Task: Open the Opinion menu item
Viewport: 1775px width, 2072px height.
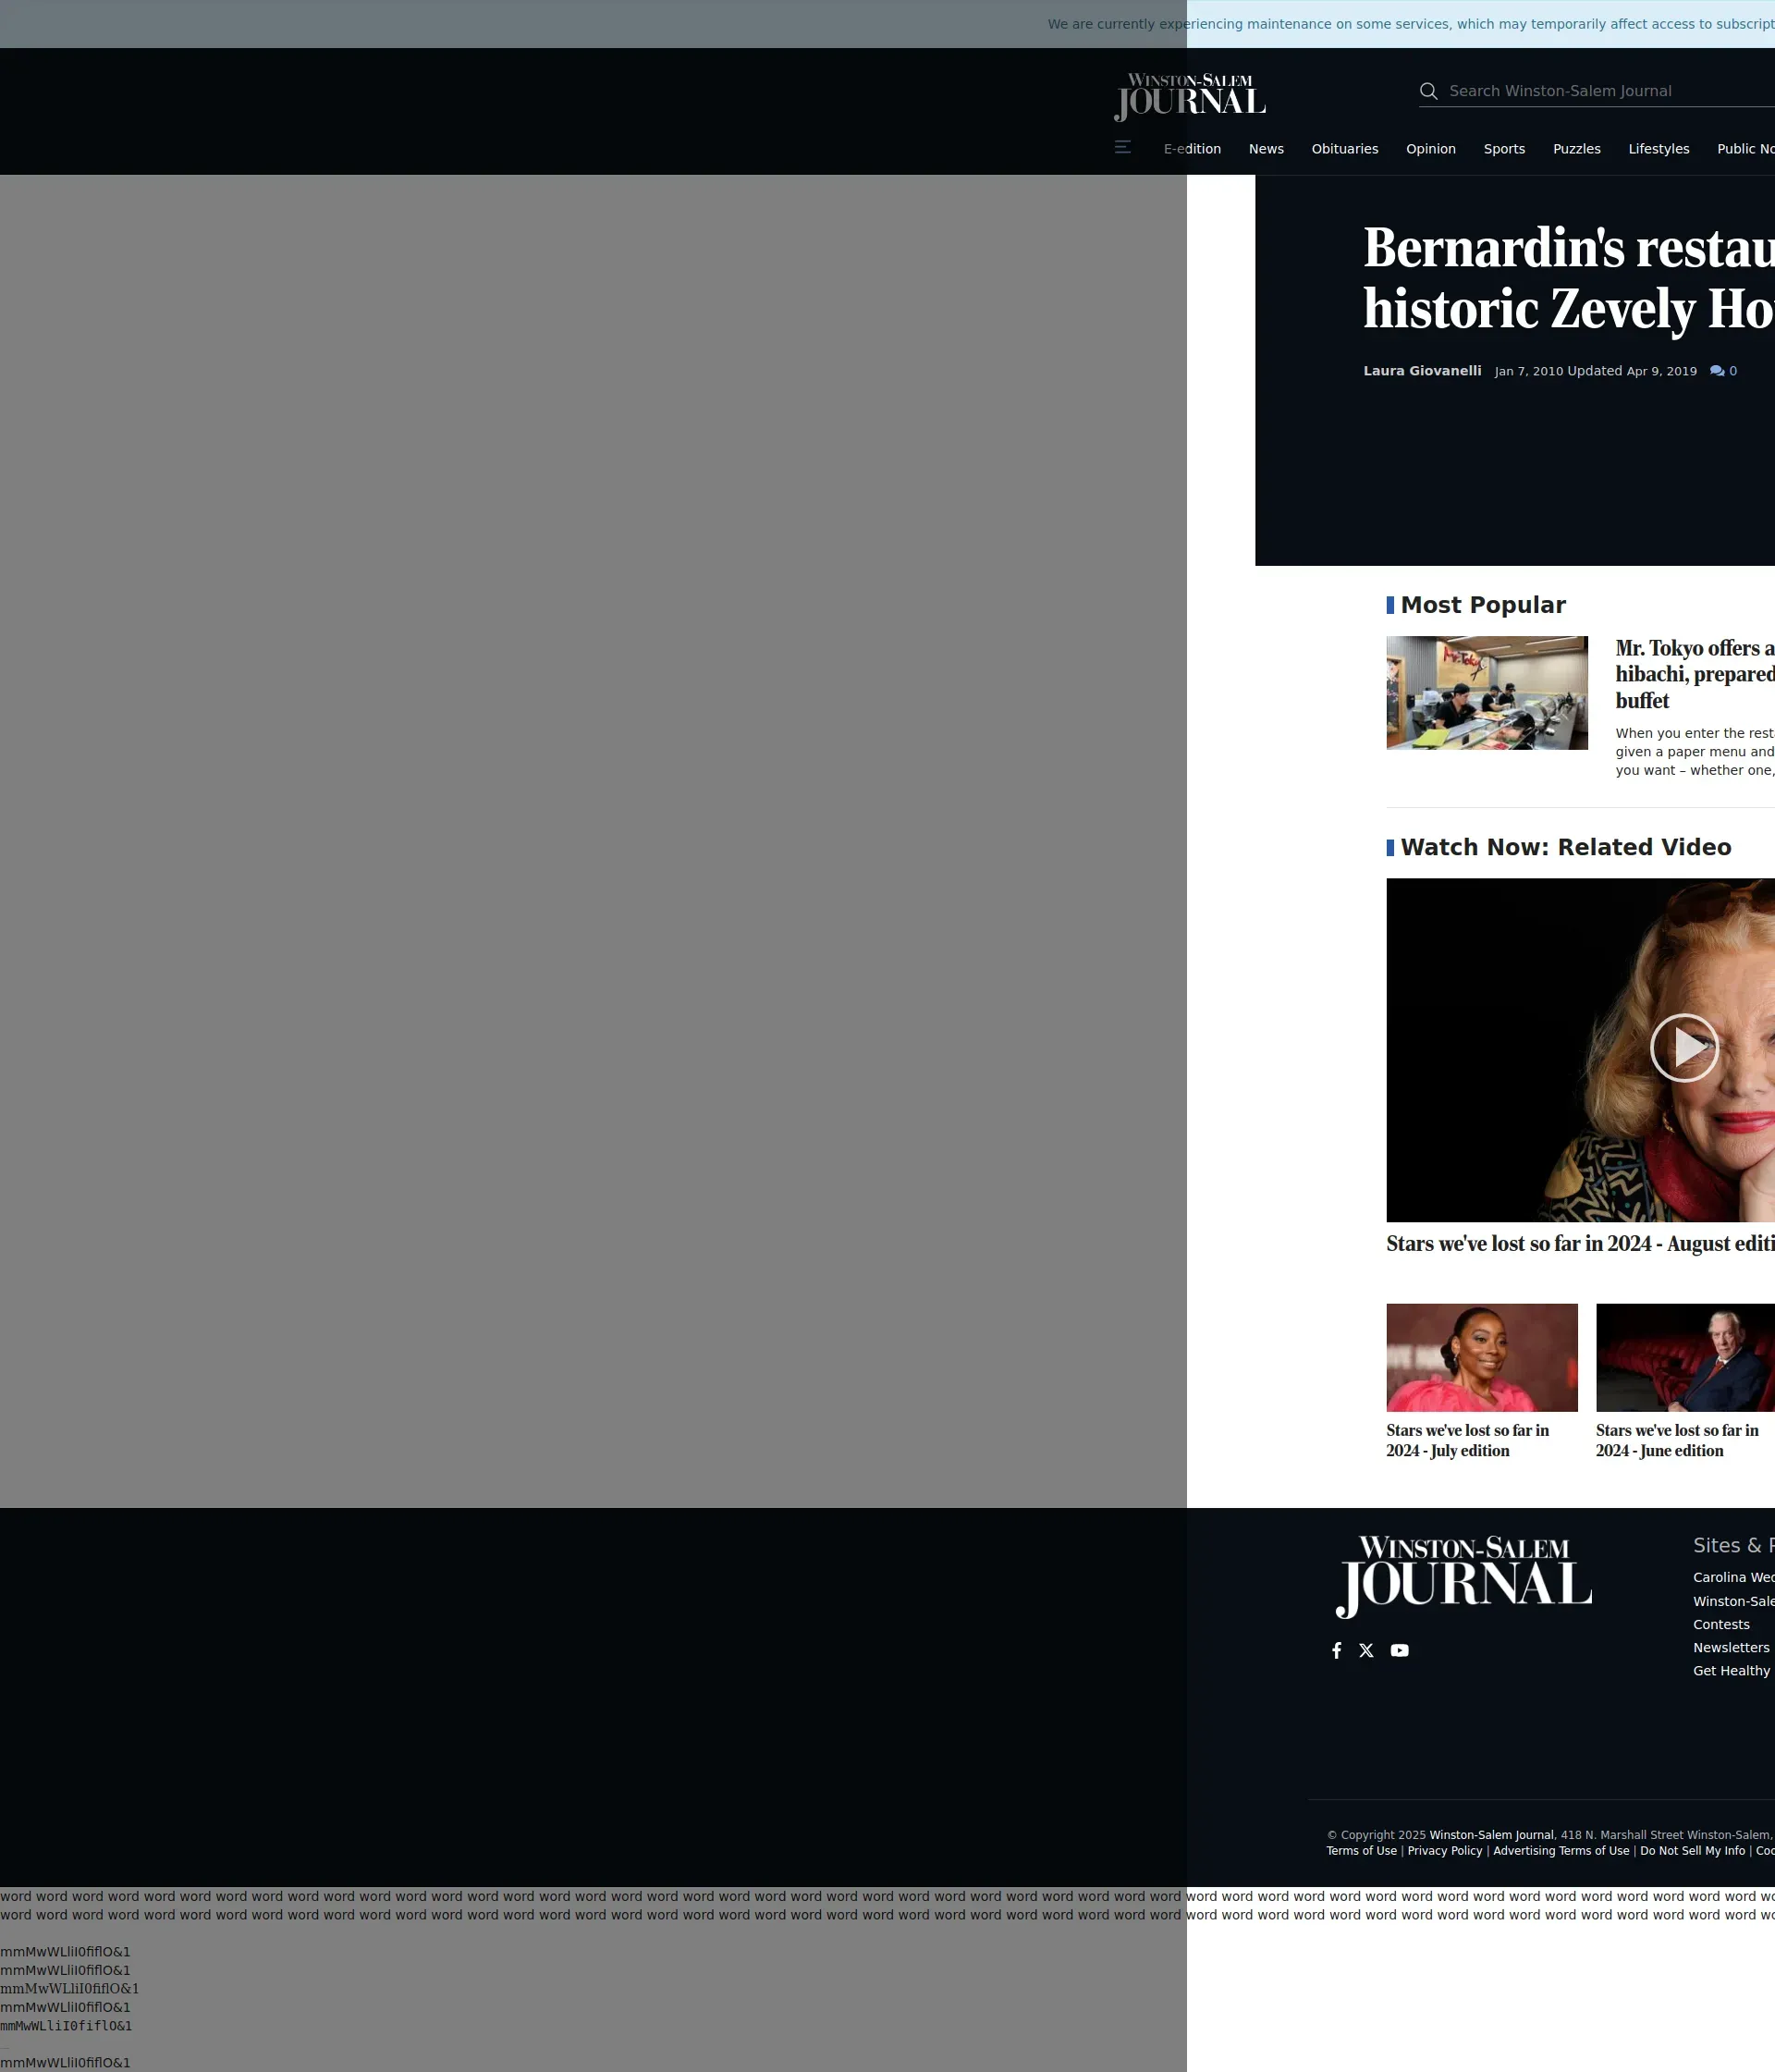Action: [1430, 149]
